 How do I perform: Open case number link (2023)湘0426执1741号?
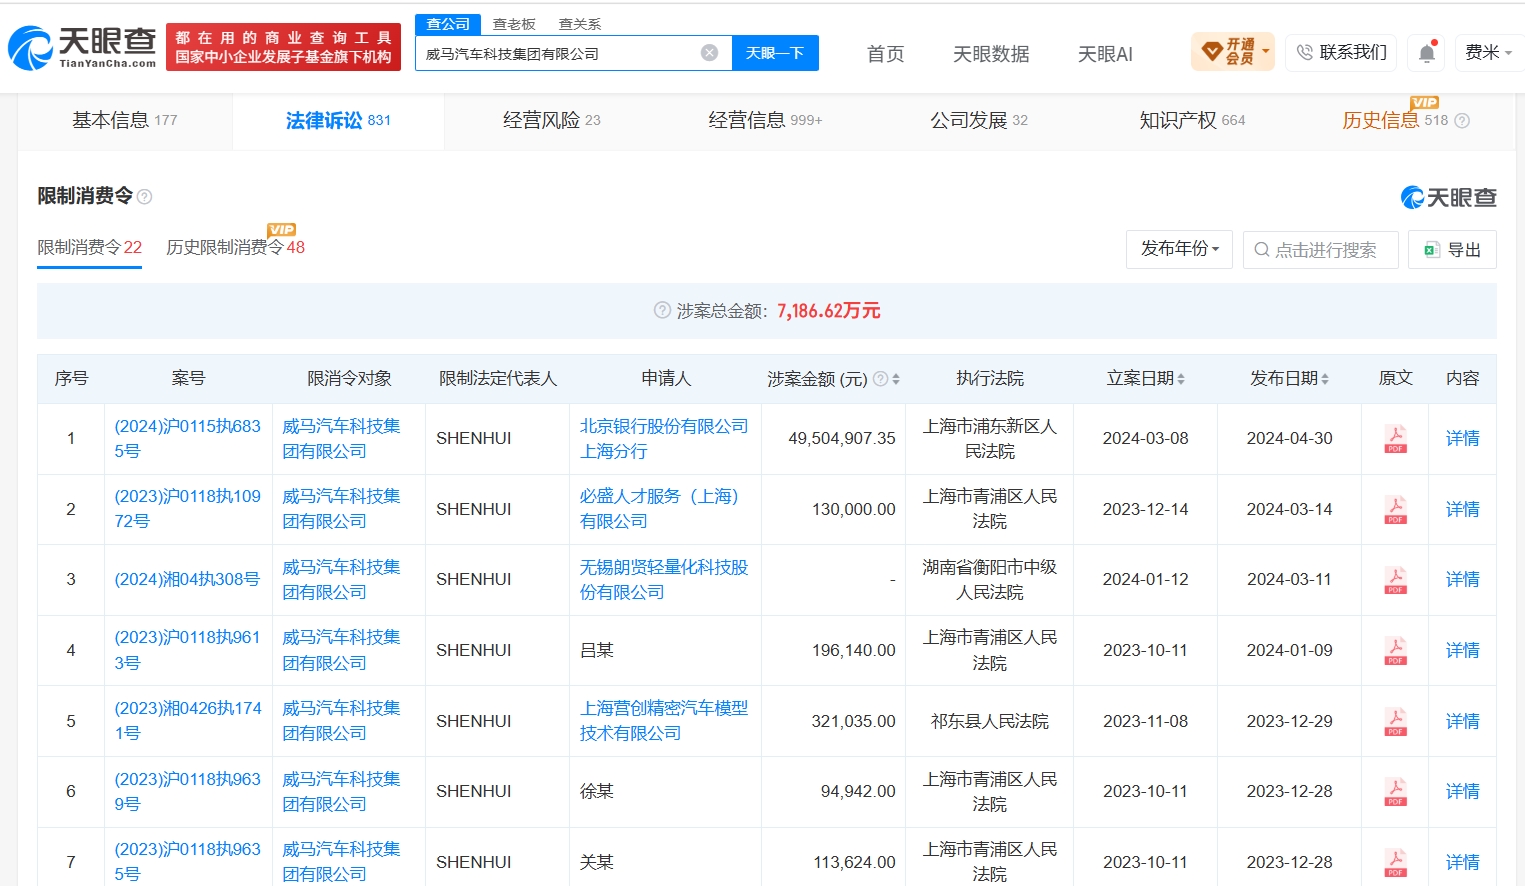click(x=188, y=720)
